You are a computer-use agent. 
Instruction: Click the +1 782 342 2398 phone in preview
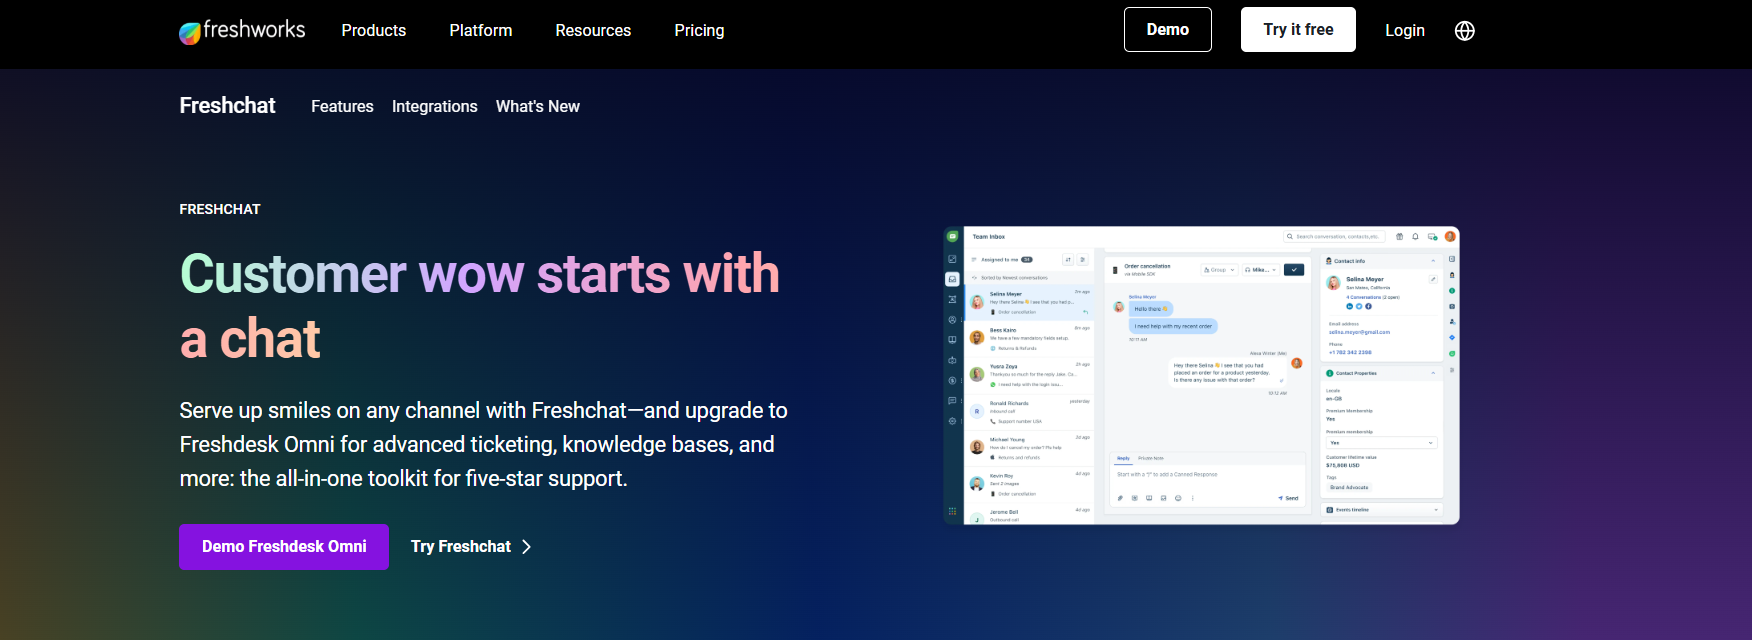(x=1350, y=352)
